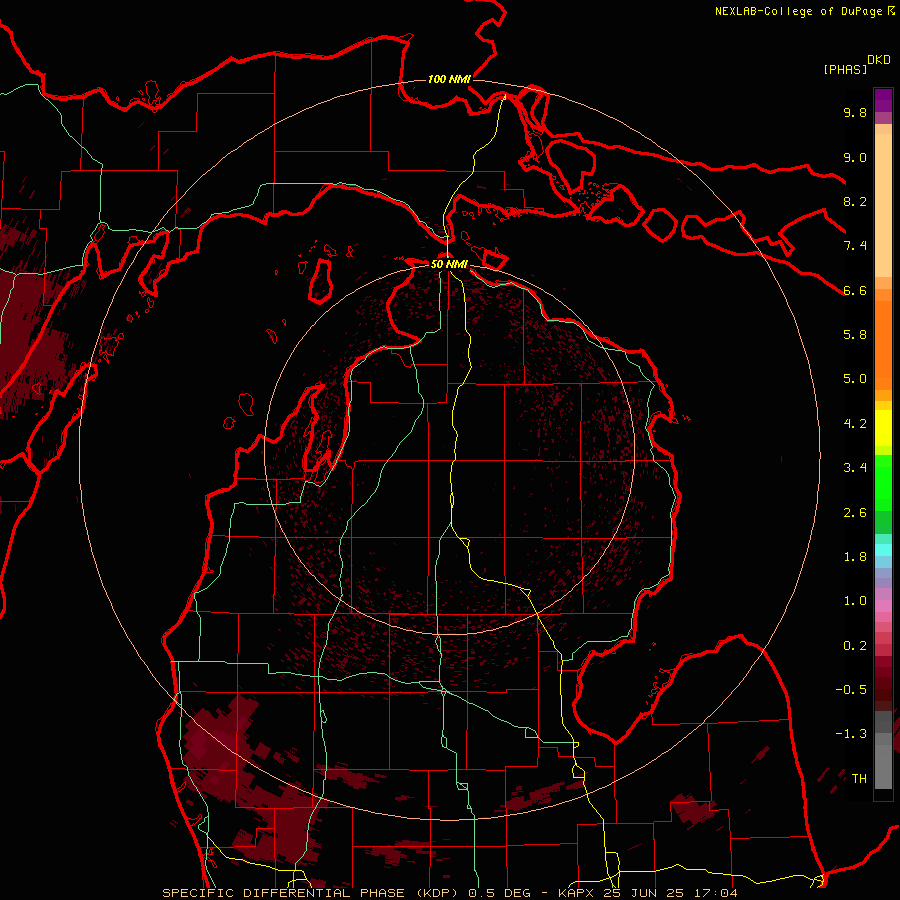
Task: Click the 4.2 scale value
Action: coord(855,424)
